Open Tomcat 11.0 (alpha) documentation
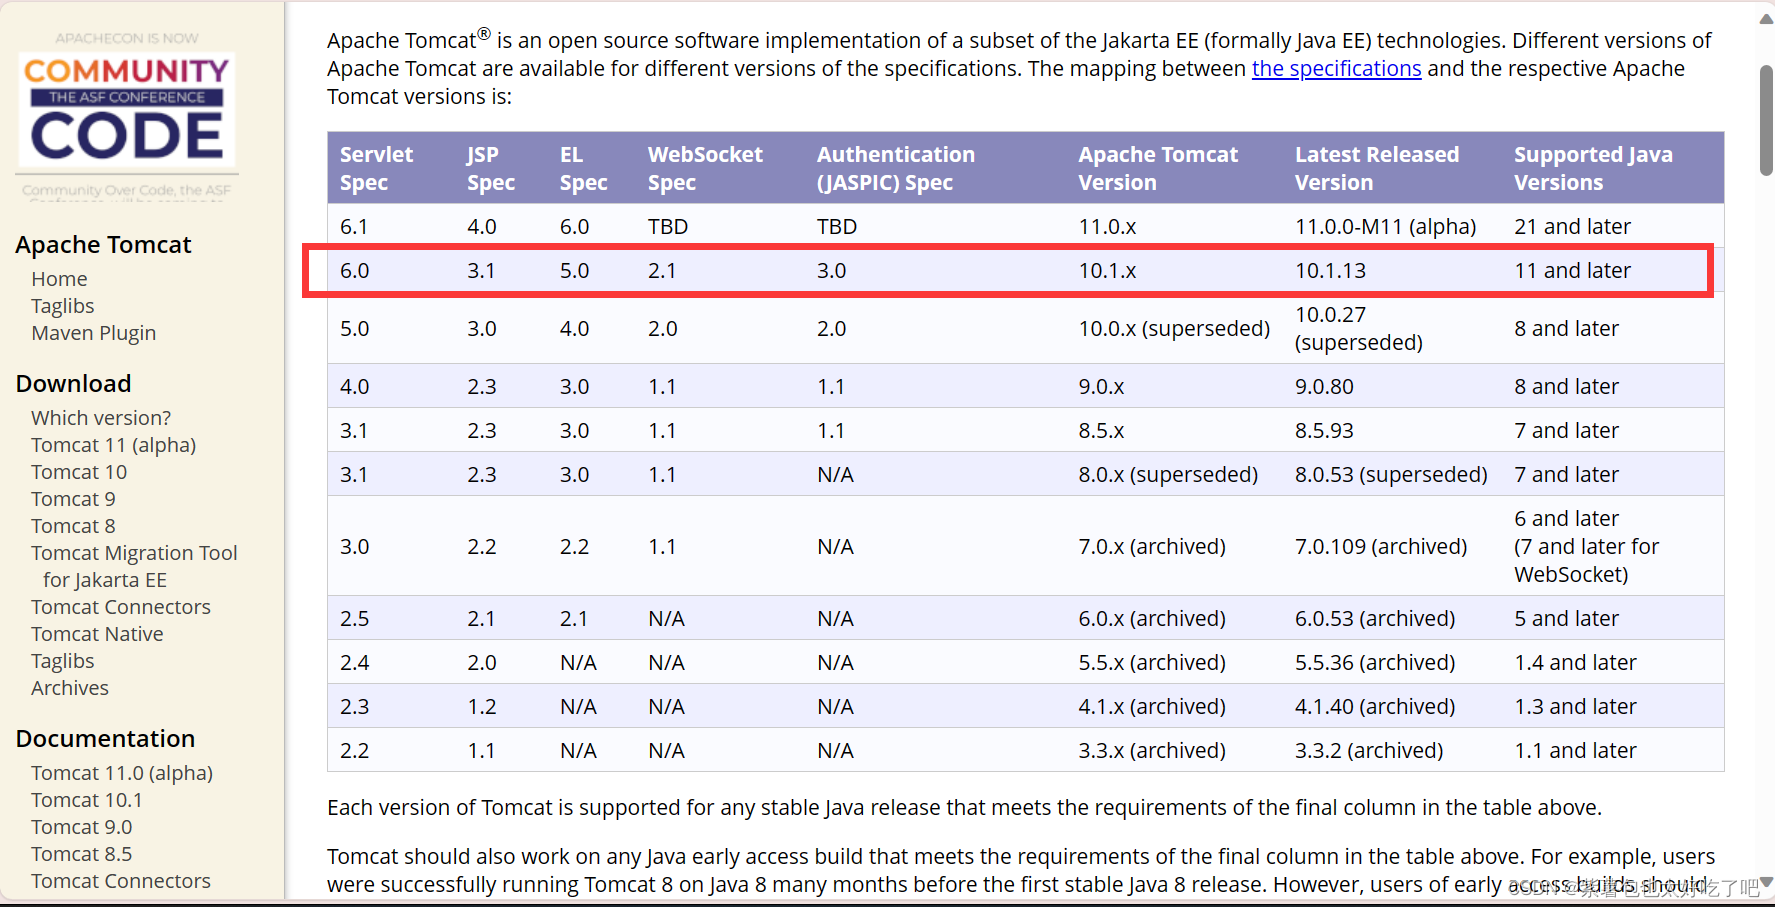The height and width of the screenshot is (907, 1775). coord(122,773)
